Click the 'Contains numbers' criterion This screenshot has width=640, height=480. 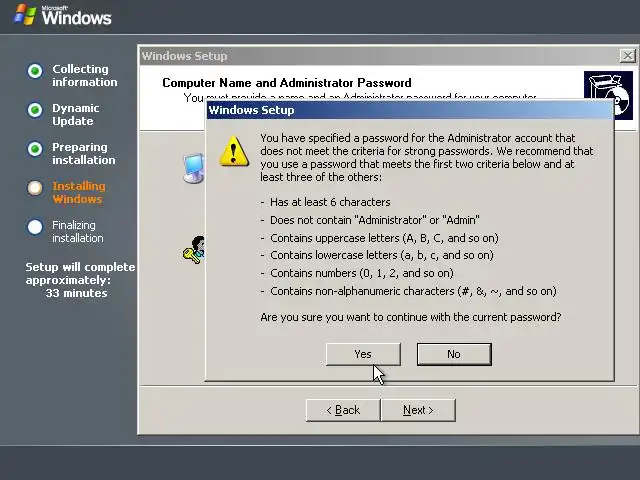362,273
